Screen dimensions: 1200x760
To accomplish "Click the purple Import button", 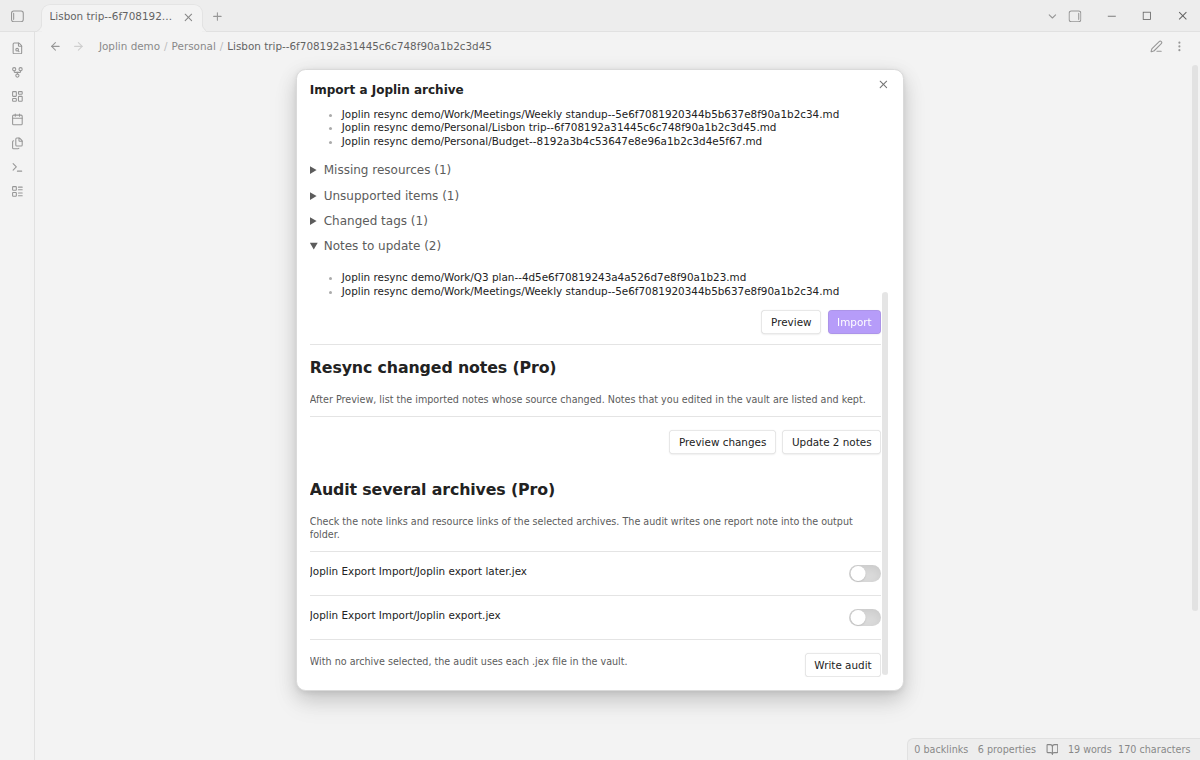I will [854, 322].
